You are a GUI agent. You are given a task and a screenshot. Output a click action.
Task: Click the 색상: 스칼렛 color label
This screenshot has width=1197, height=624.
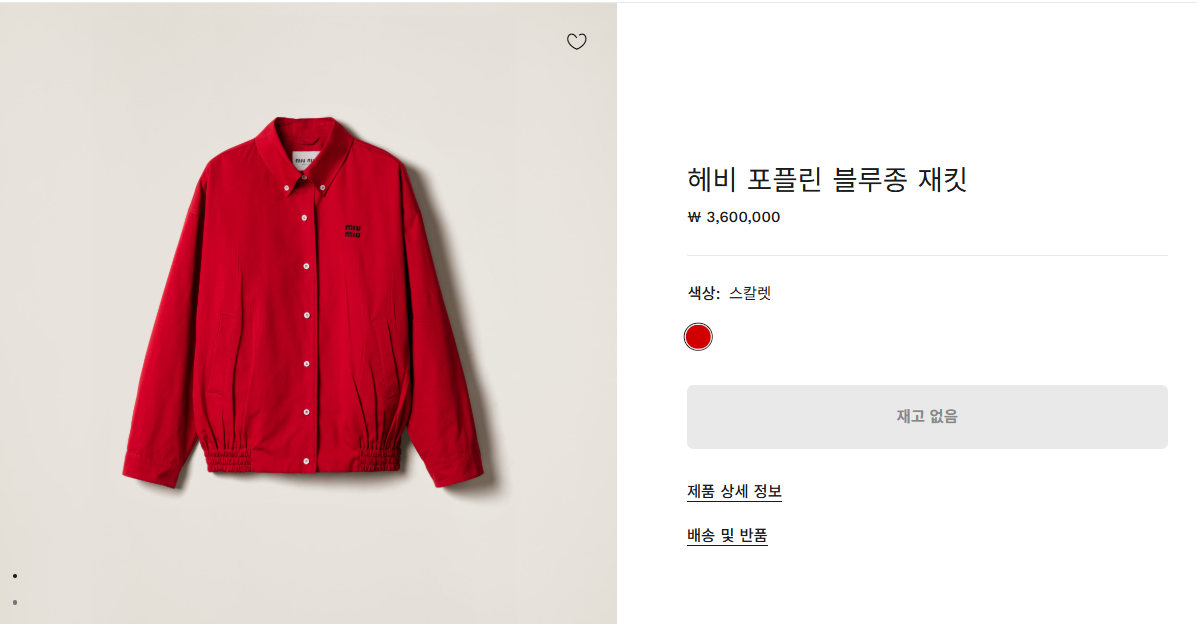pos(729,293)
